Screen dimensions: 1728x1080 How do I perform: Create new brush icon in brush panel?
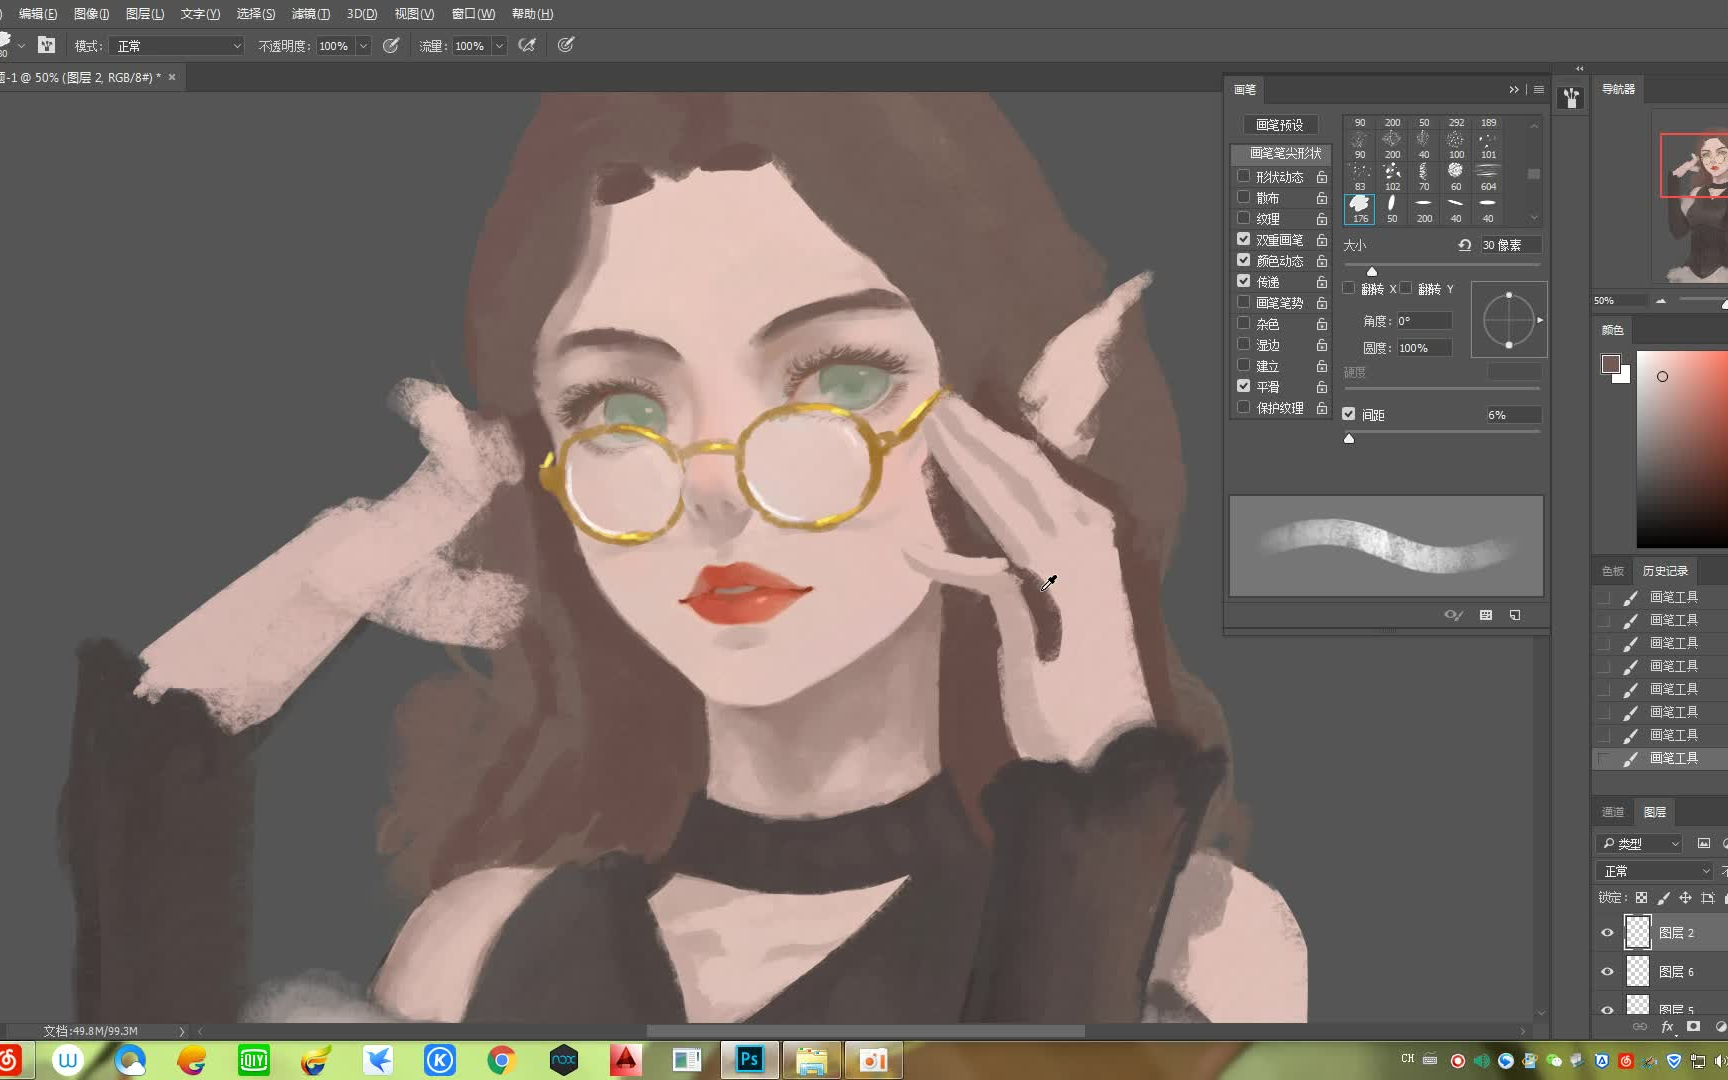(x=1515, y=615)
